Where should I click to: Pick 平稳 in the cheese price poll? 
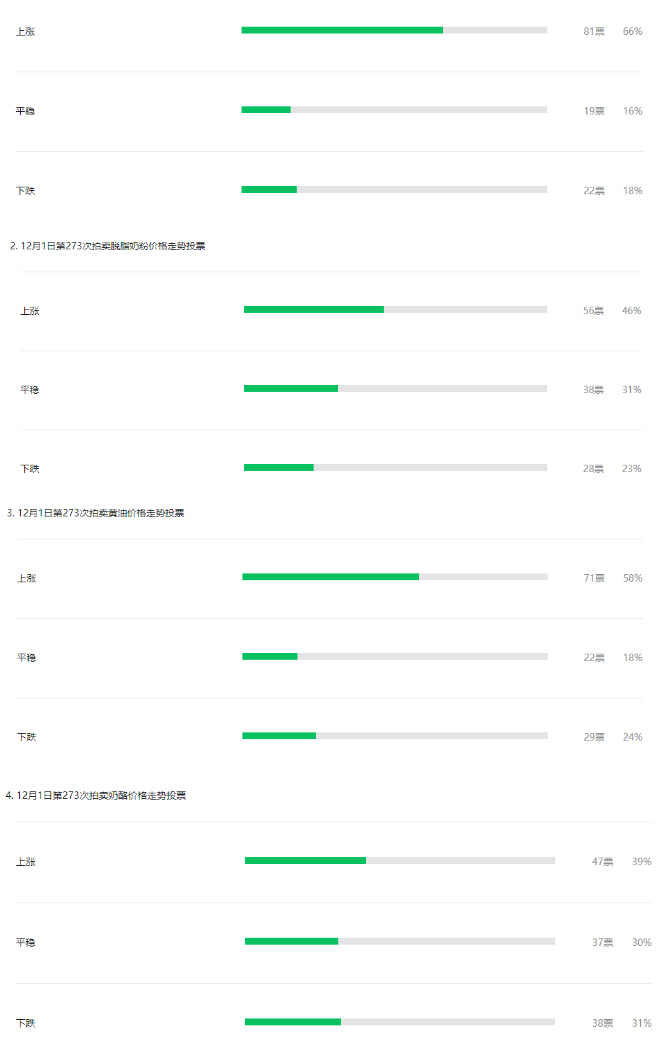pos(26,942)
